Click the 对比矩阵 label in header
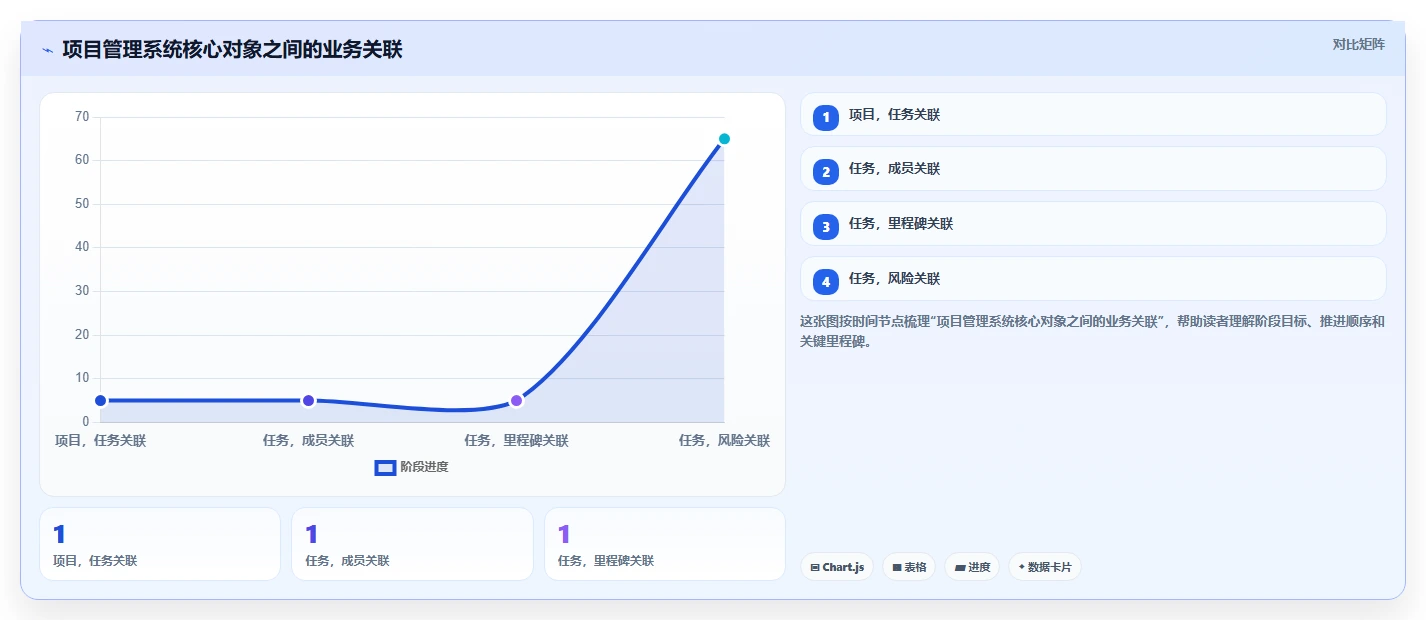This screenshot has width=1426, height=620. point(1358,44)
